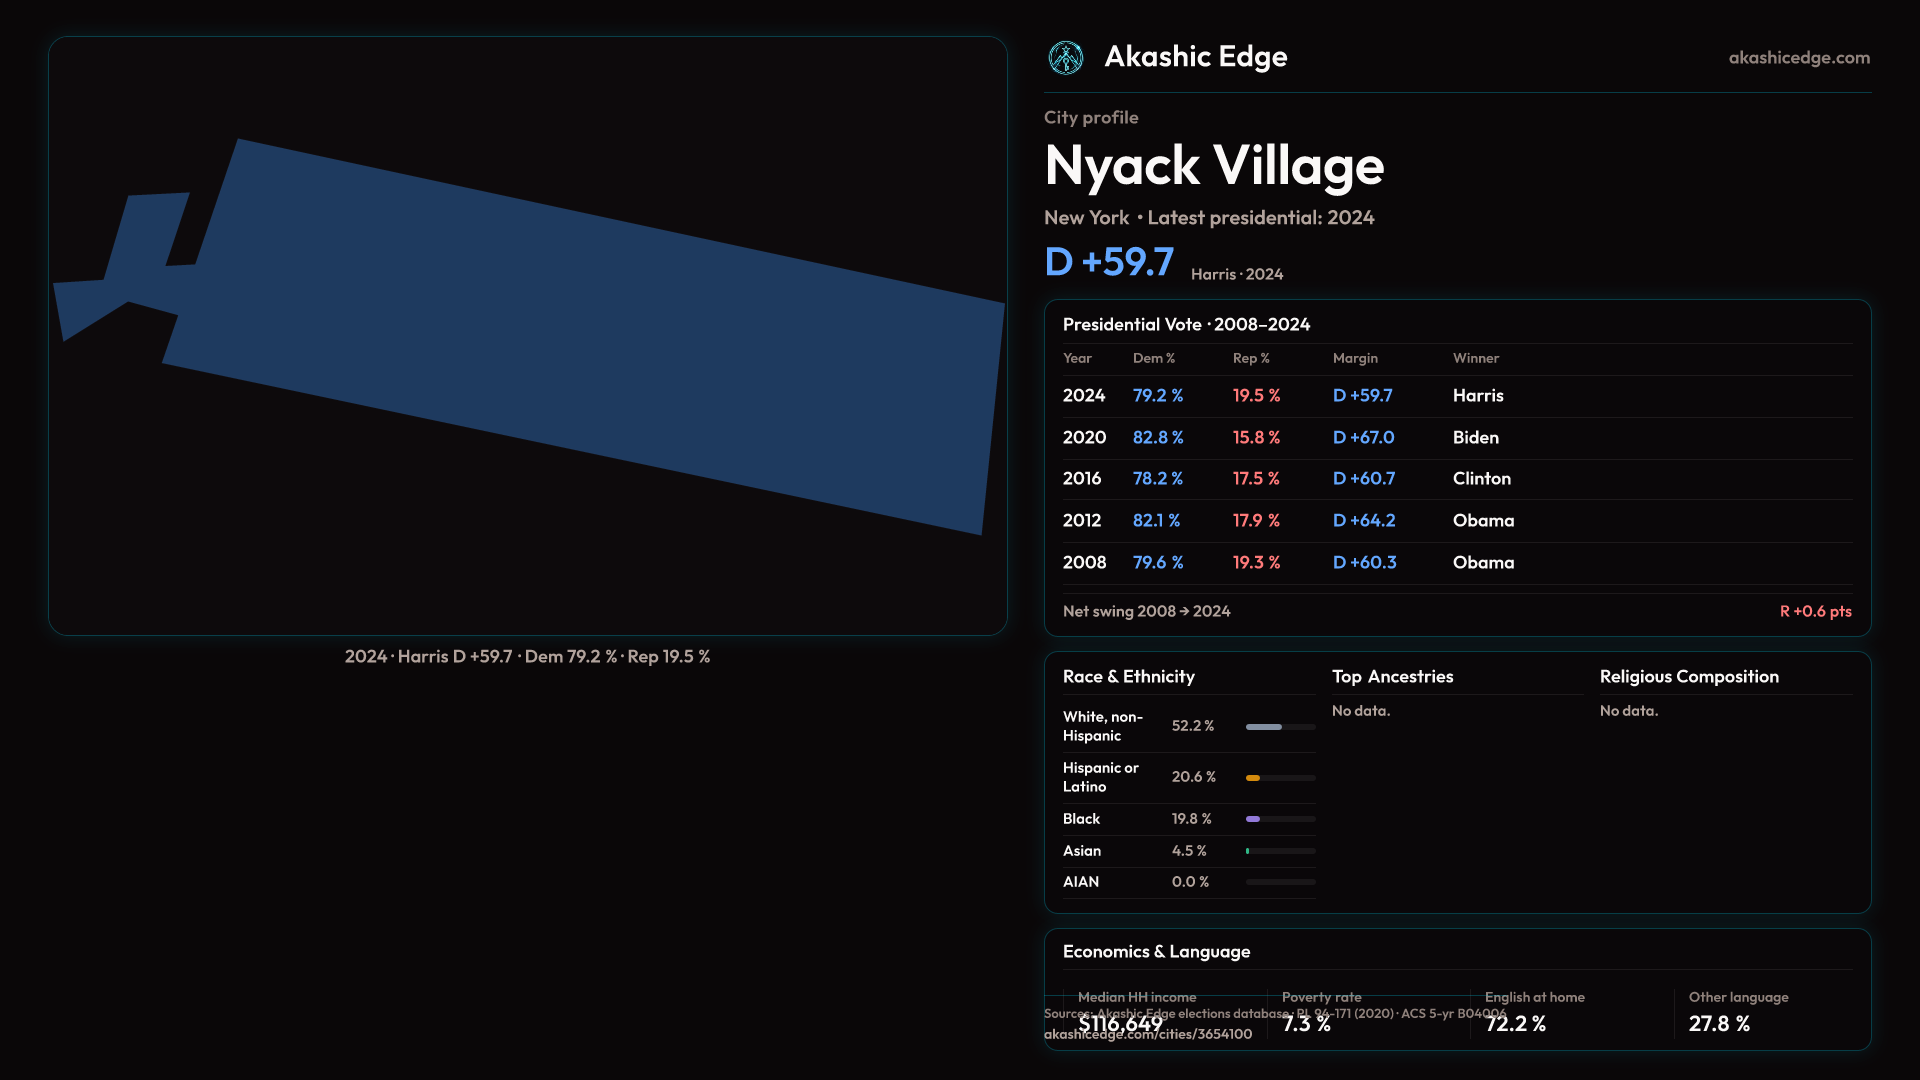
Task: Click the Religious Composition heading
Action: tap(1688, 677)
